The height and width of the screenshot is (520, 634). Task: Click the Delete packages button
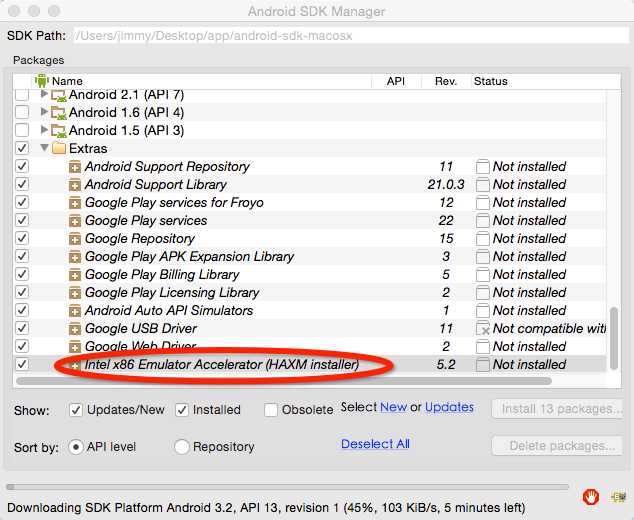tap(557, 446)
